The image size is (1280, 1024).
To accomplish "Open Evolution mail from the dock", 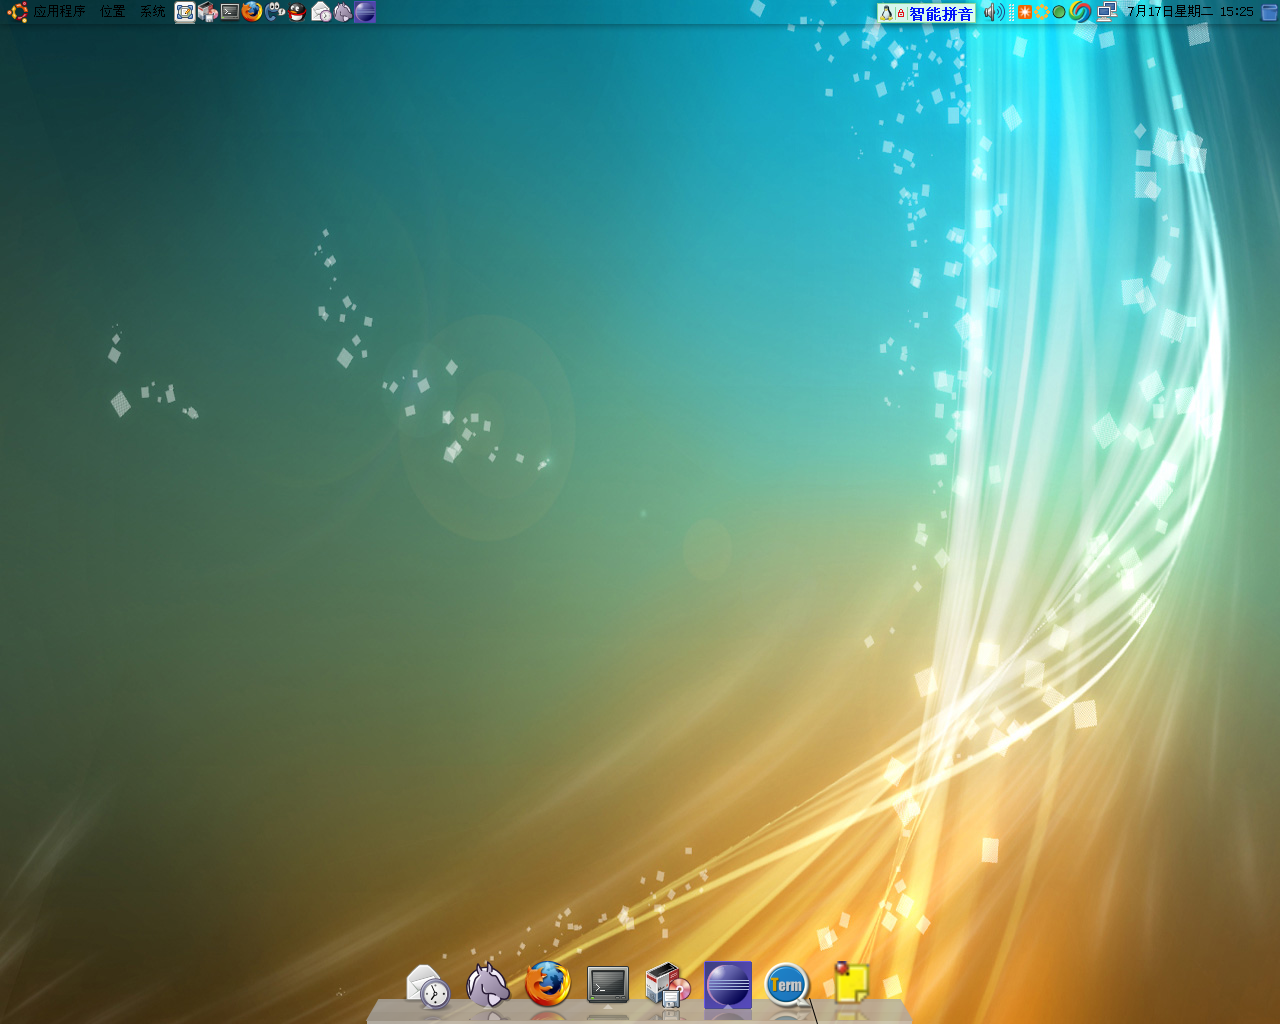I will (x=428, y=986).
